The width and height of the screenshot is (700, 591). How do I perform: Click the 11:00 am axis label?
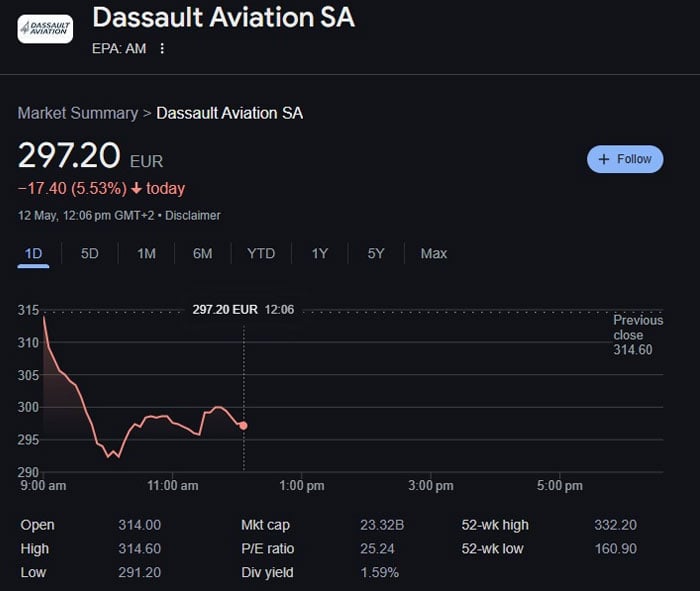tap(173, 486)
